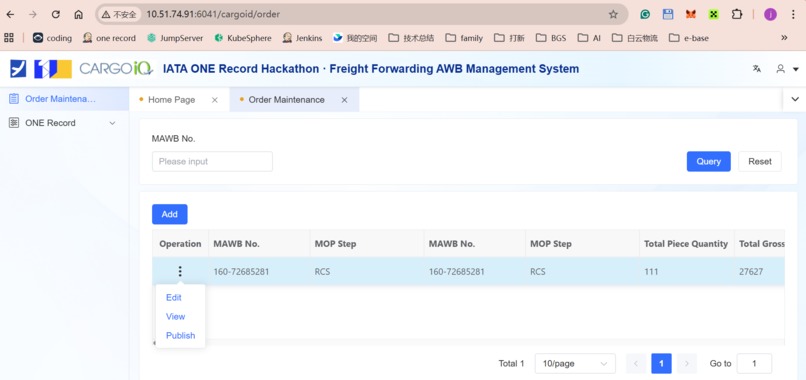Screen dimensions: 806x380
Task: Go back with browser back arrow
Action: tap(10, 14)
